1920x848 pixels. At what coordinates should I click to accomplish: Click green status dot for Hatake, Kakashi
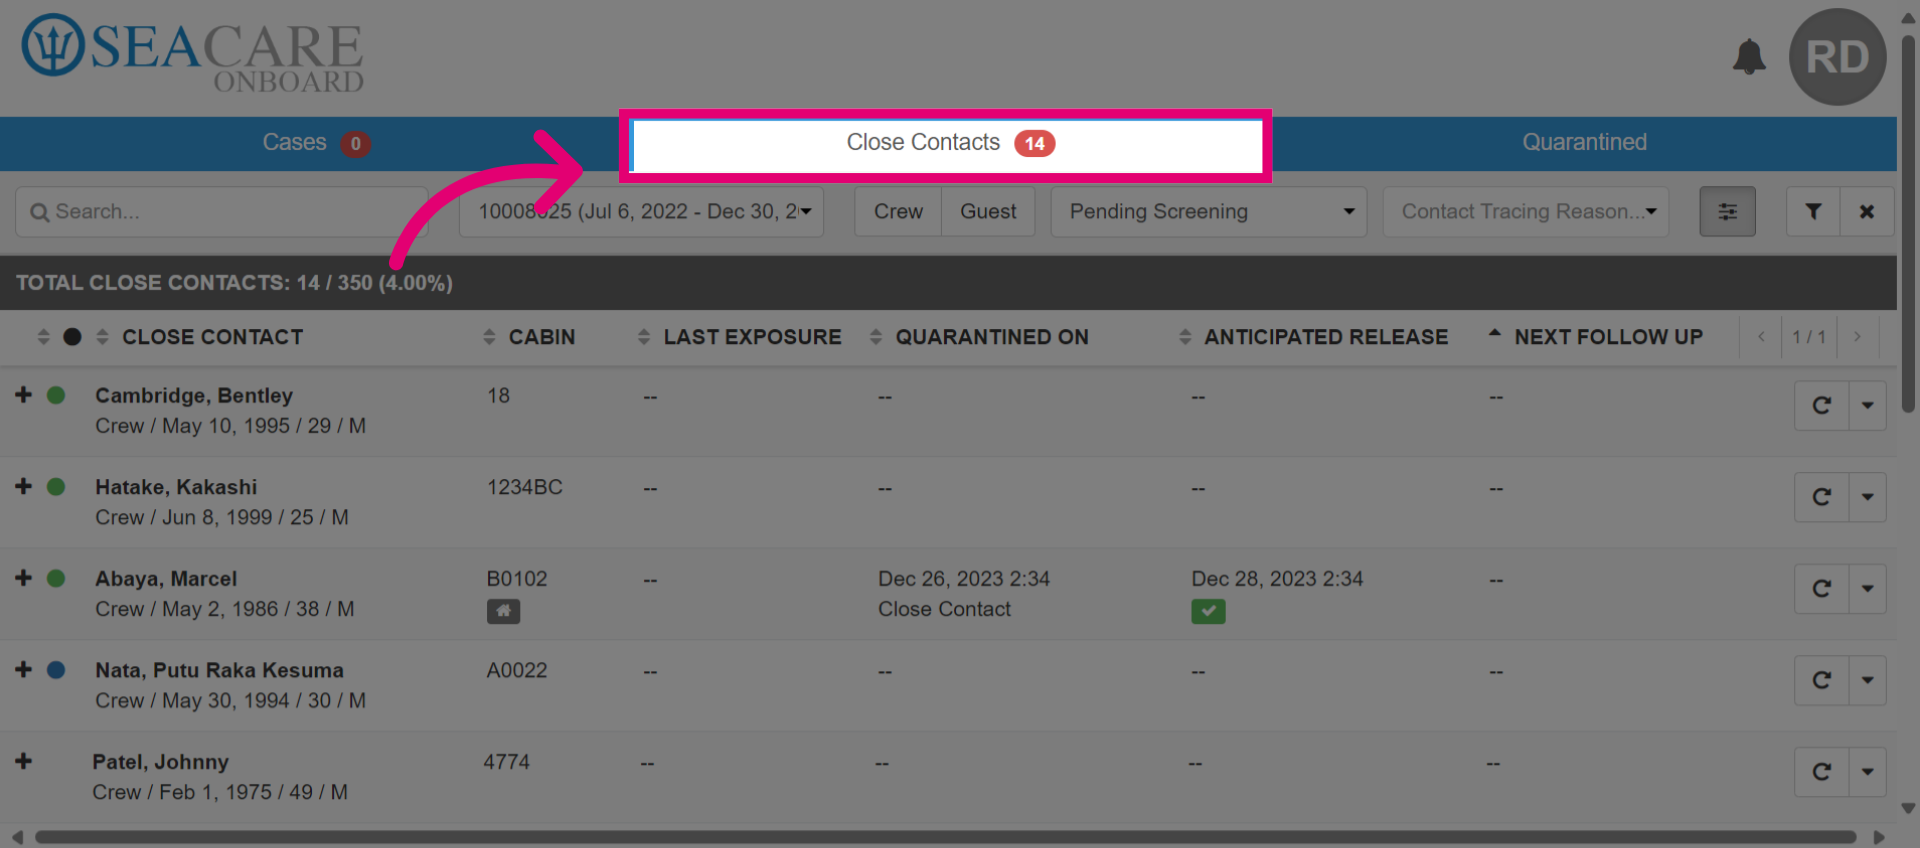[x=56, y=487]
